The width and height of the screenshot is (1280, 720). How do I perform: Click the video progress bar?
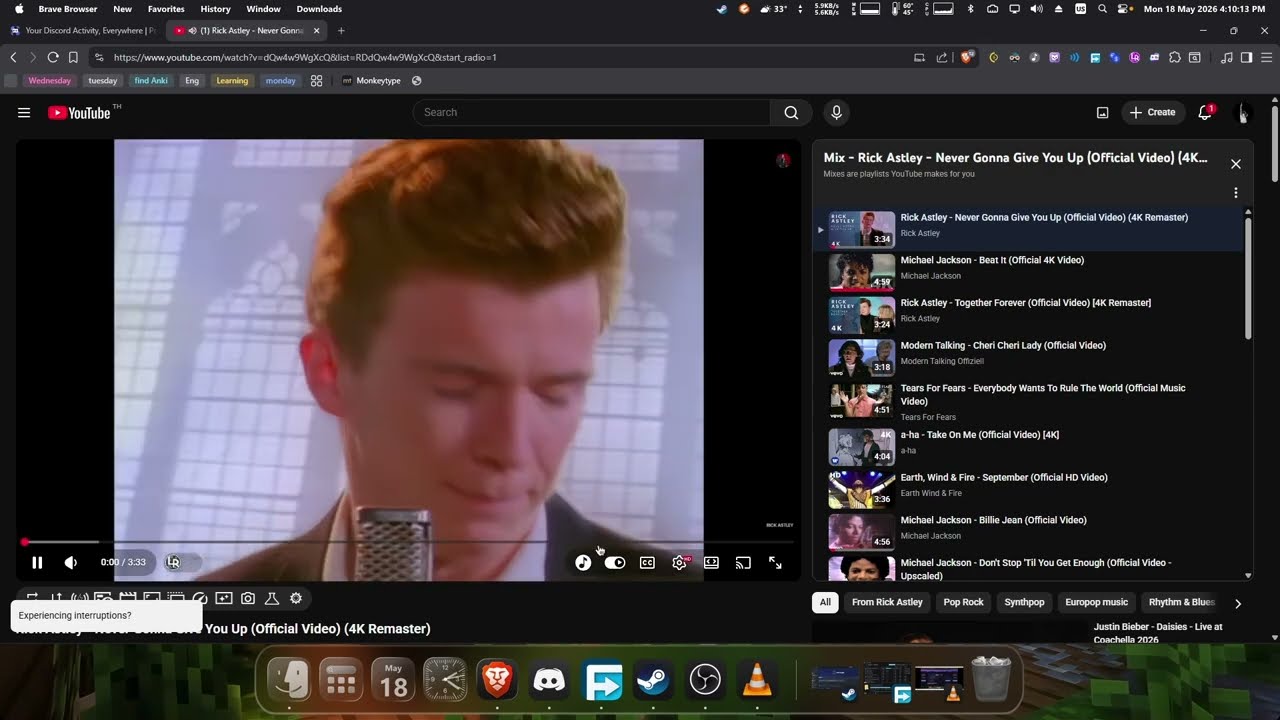click(408, 542)
